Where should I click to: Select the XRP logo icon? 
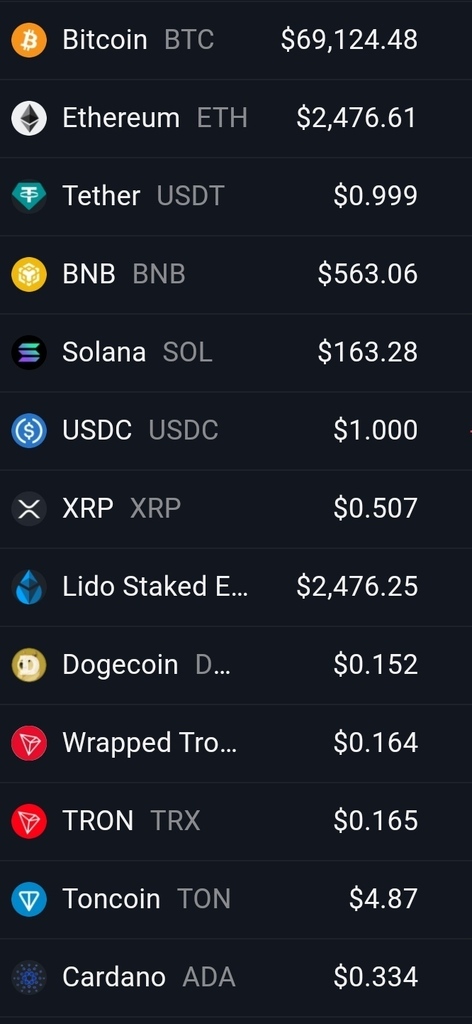29,508
